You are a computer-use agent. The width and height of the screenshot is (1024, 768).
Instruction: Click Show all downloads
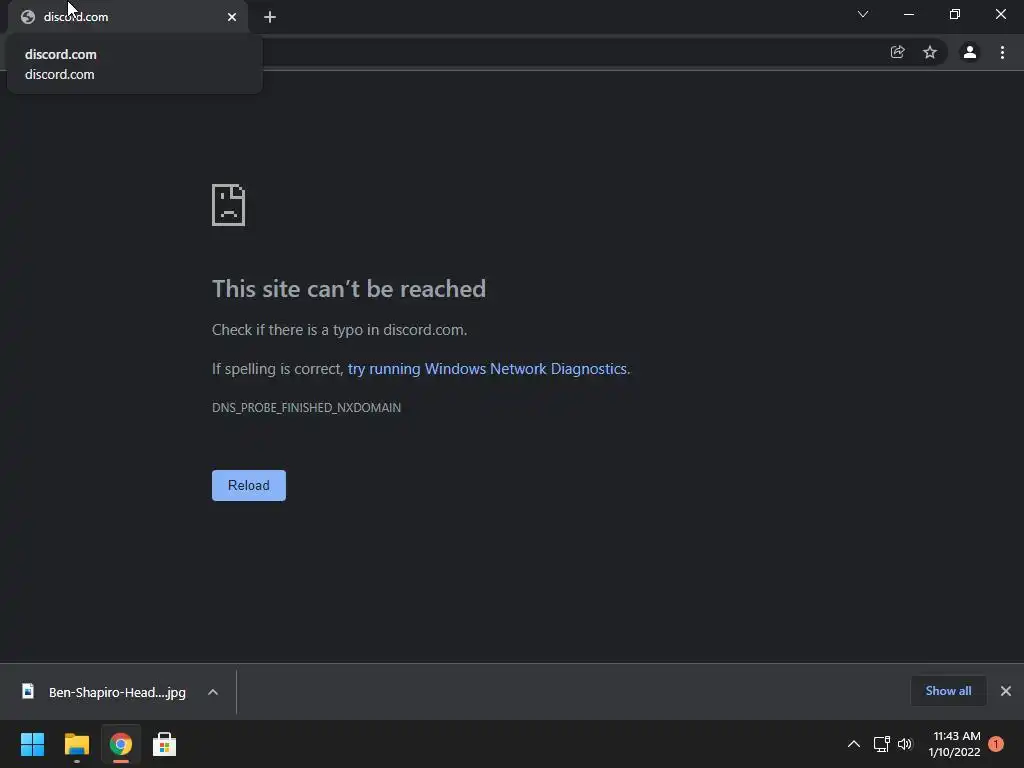click(948, 691)
